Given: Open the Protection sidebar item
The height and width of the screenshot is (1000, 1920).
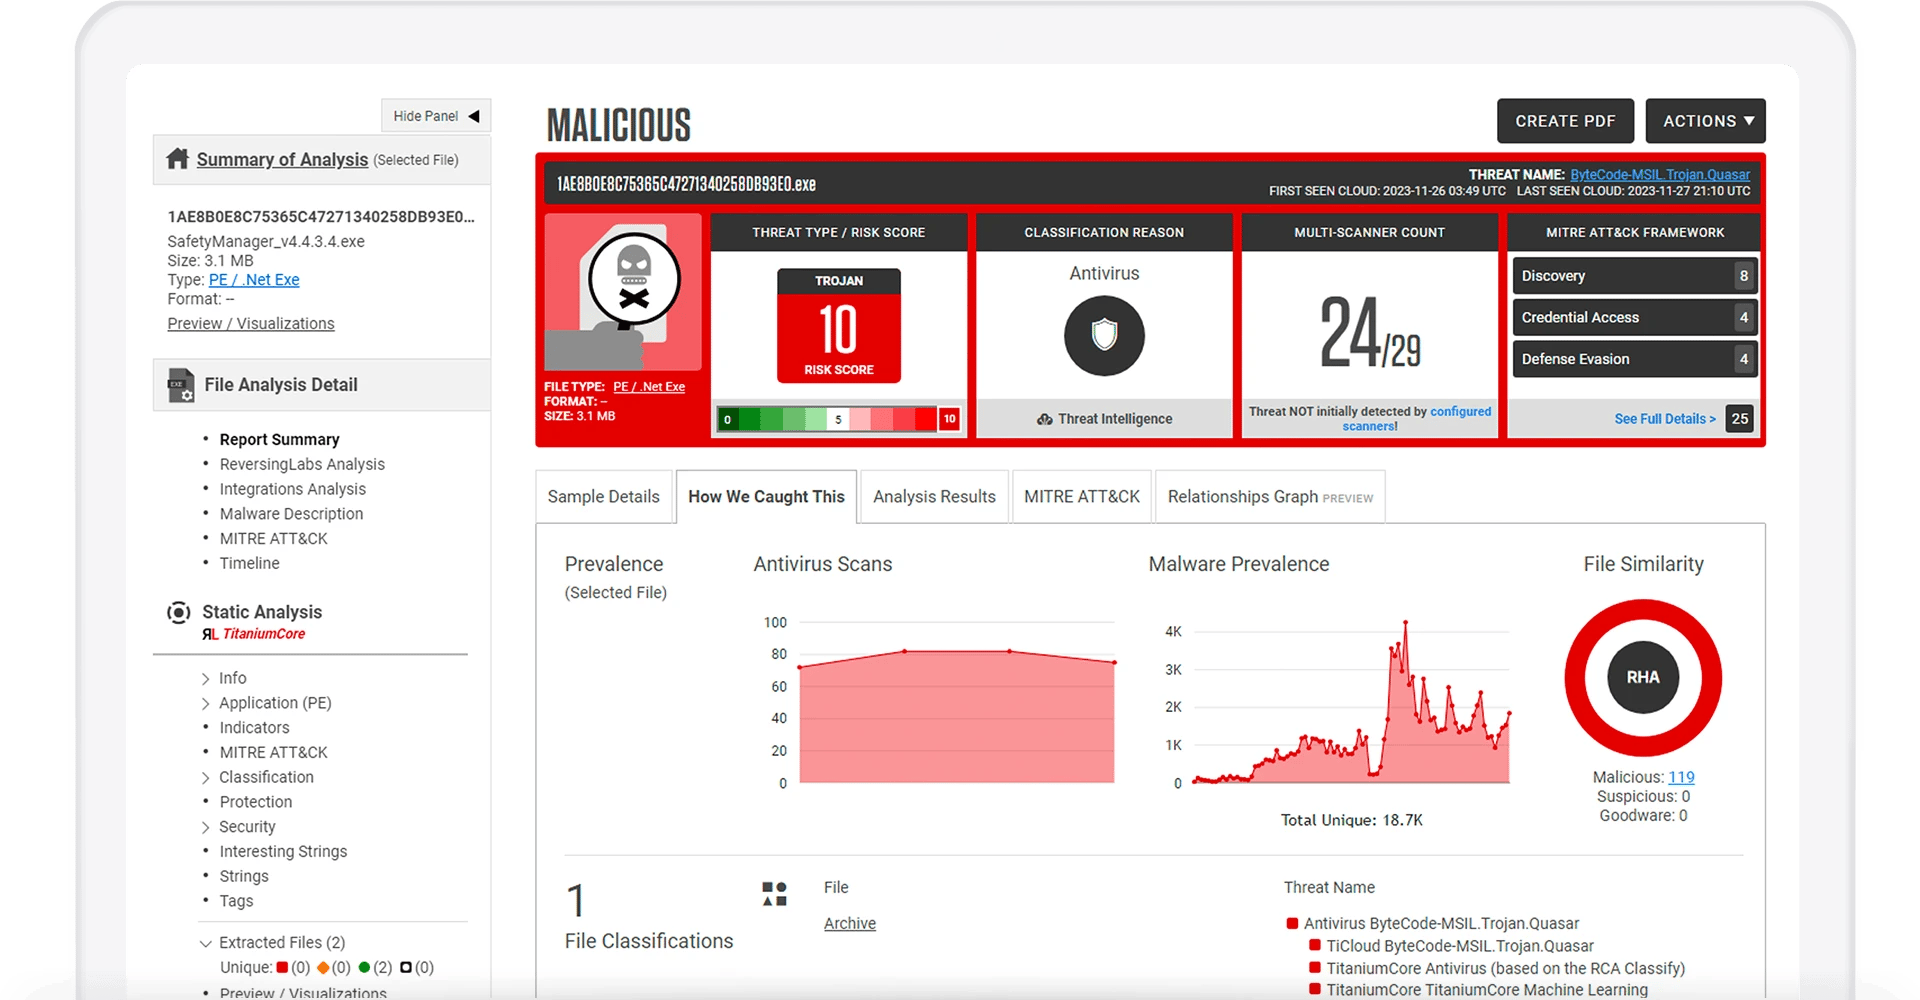Looking at the screenshot, I should click(256, 802).
